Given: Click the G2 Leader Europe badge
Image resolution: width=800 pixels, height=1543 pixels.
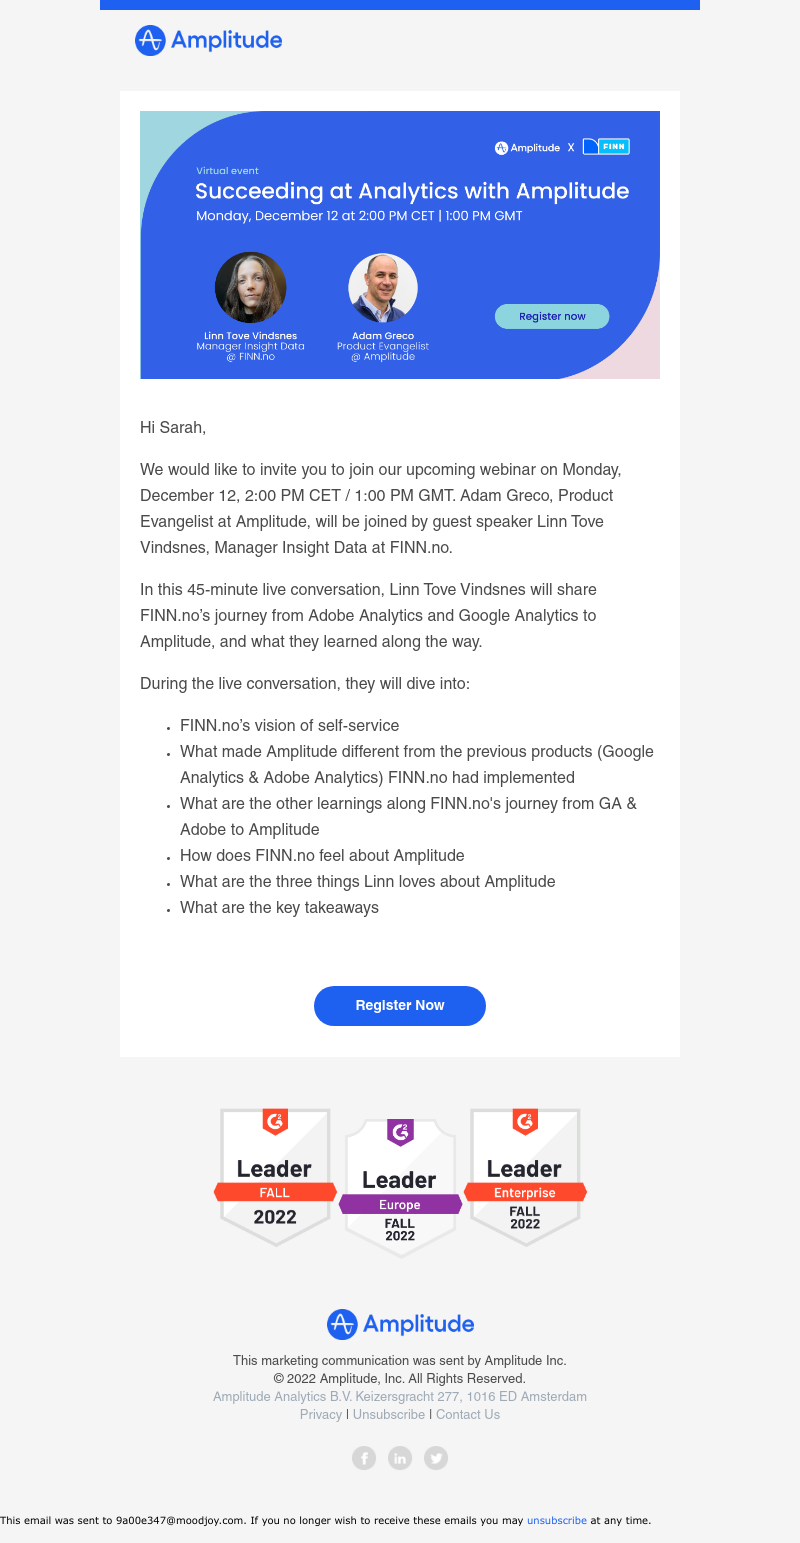Looking at the screenshot, I should (x=400, y=1188).
